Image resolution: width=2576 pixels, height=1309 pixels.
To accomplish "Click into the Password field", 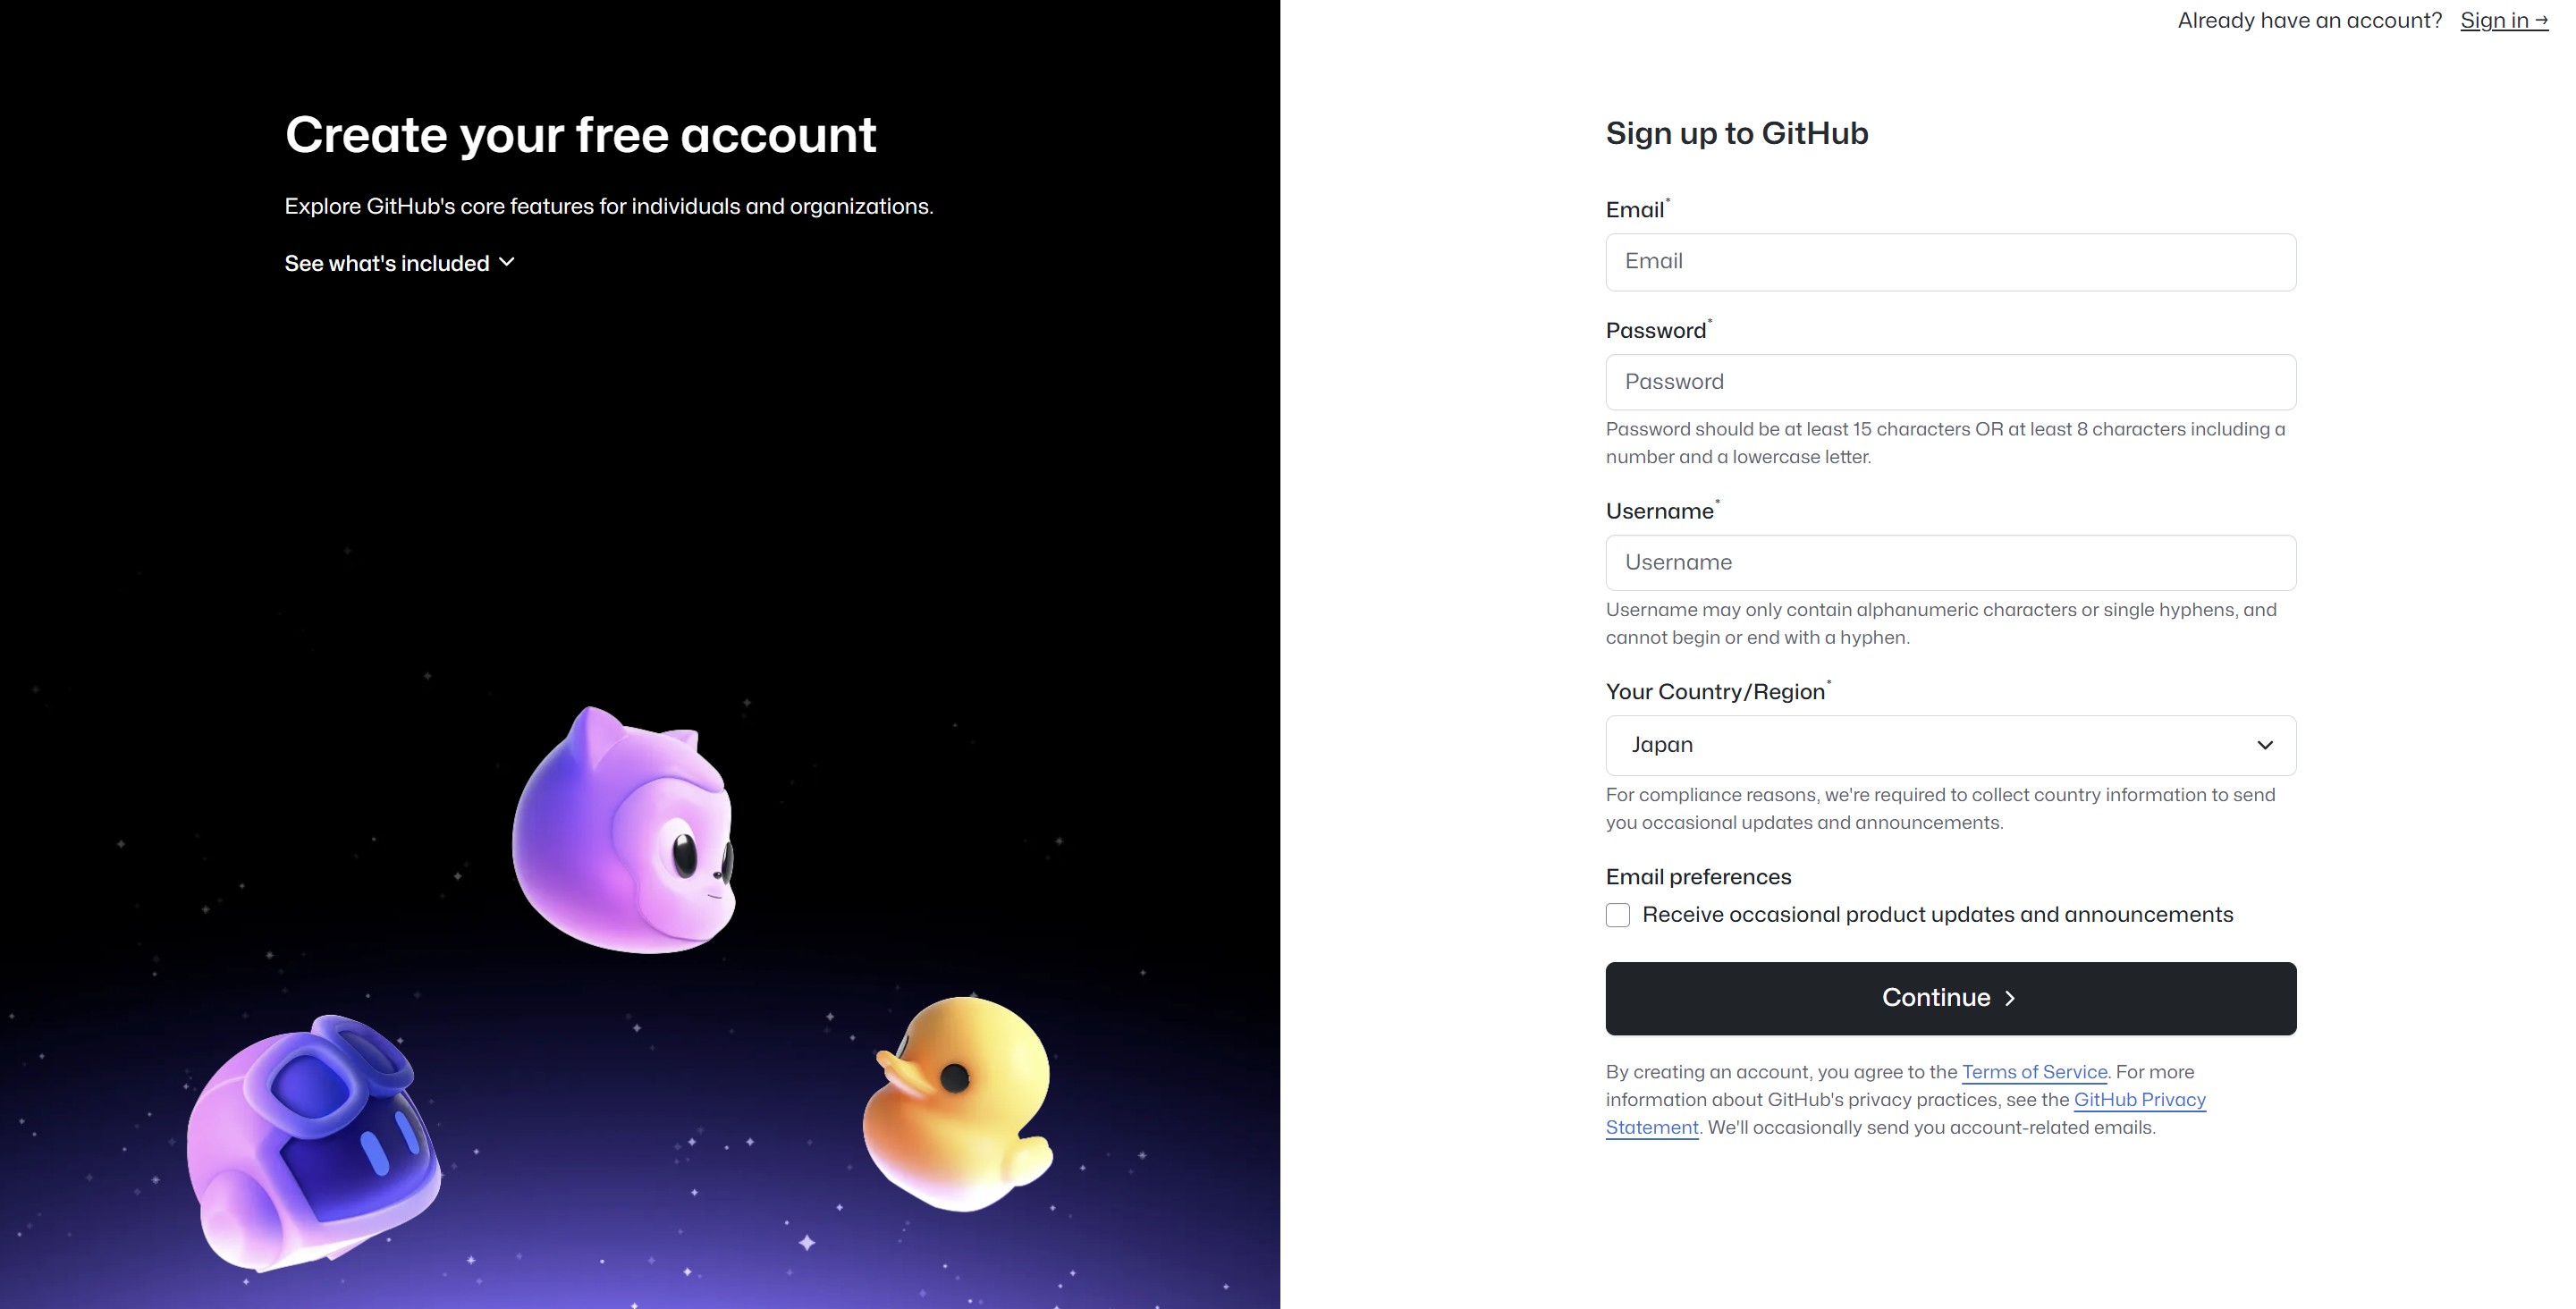I will pos(1950,382).
